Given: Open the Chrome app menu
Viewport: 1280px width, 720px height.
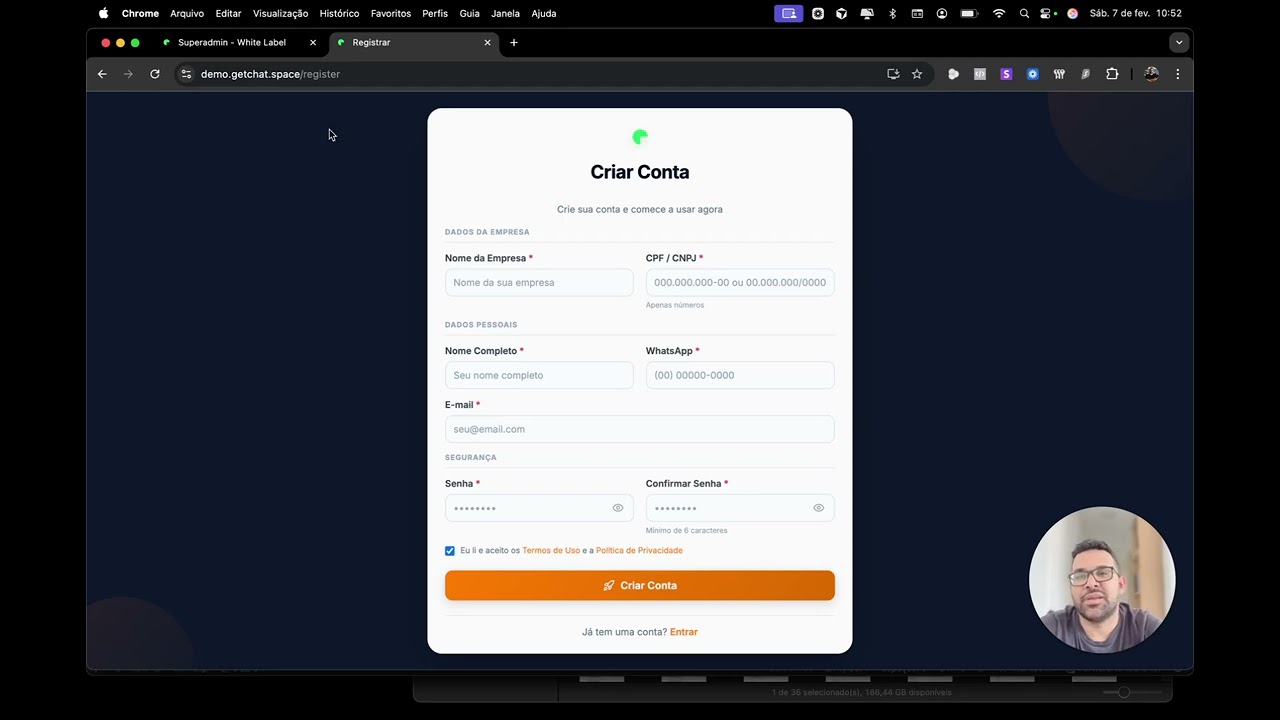Looking at the screenshot, I should (x=140, y=13).
